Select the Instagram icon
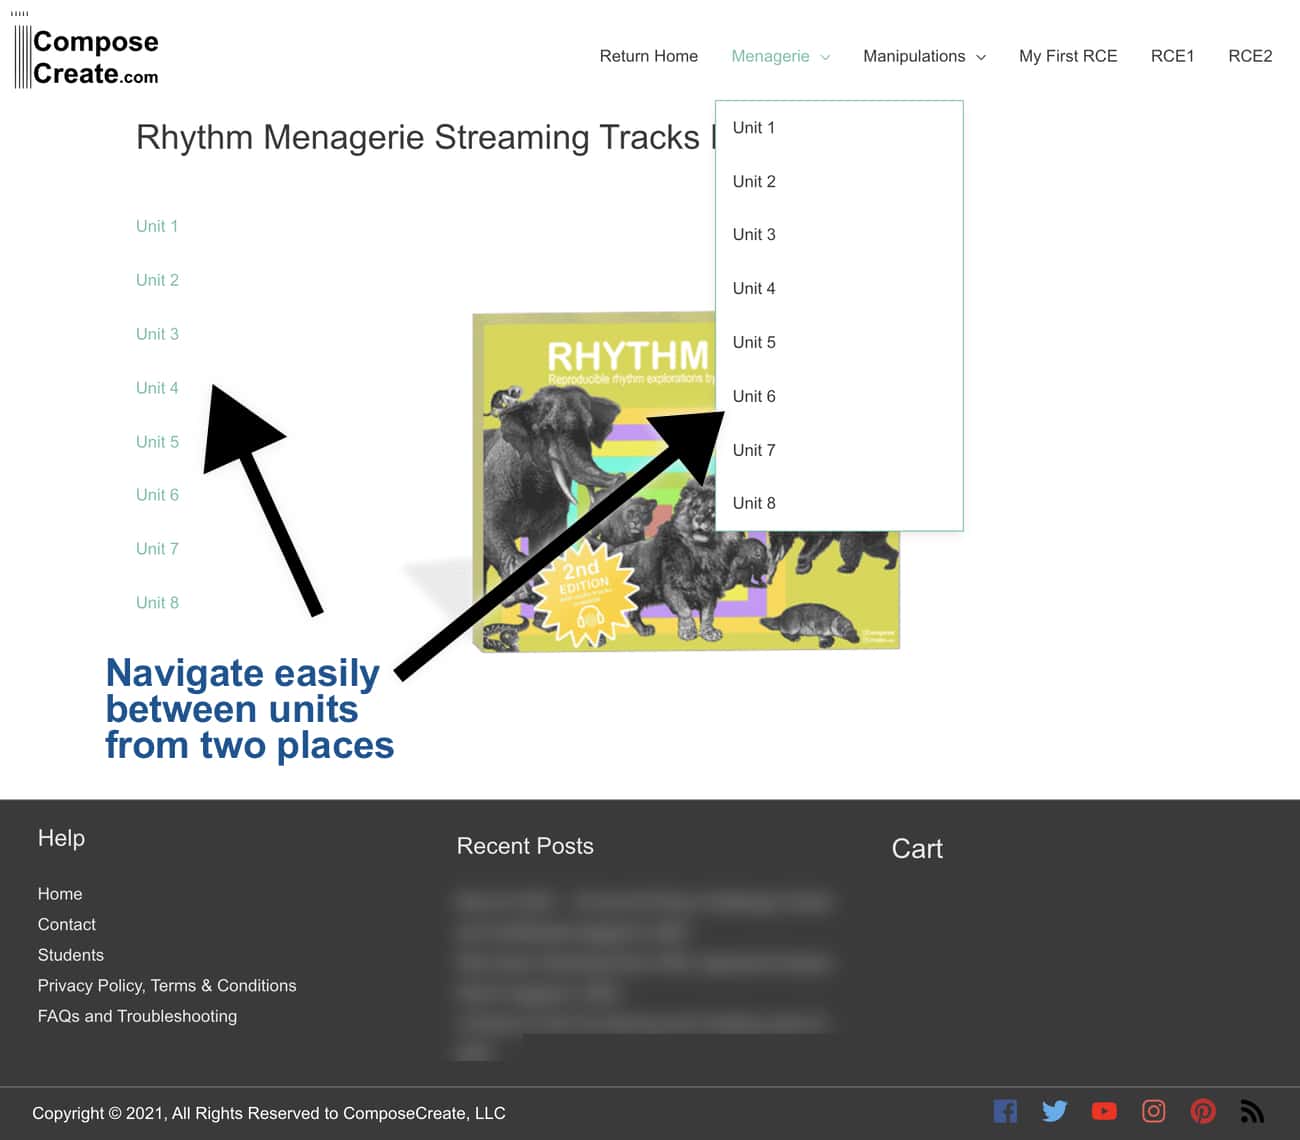Image resolution: width=1300 pixels, height=1140 pixels. pyautogui.click(x=1153, y=1111)
